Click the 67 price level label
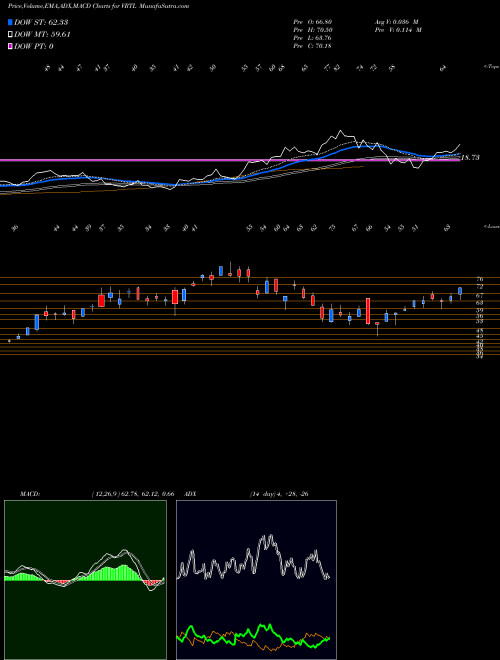 point(479,295)
